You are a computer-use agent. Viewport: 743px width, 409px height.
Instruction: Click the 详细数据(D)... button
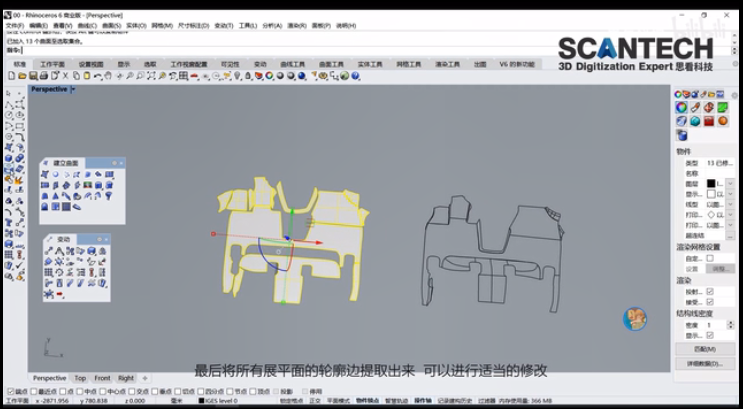(706, 363)
